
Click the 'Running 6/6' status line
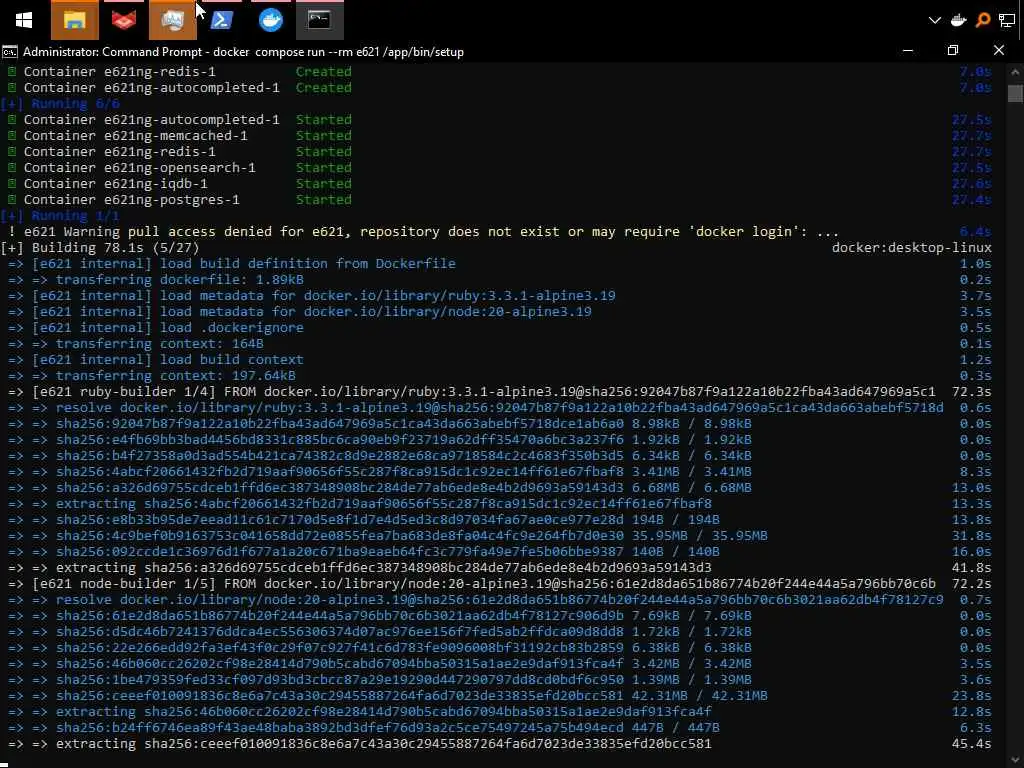(60, 104)
